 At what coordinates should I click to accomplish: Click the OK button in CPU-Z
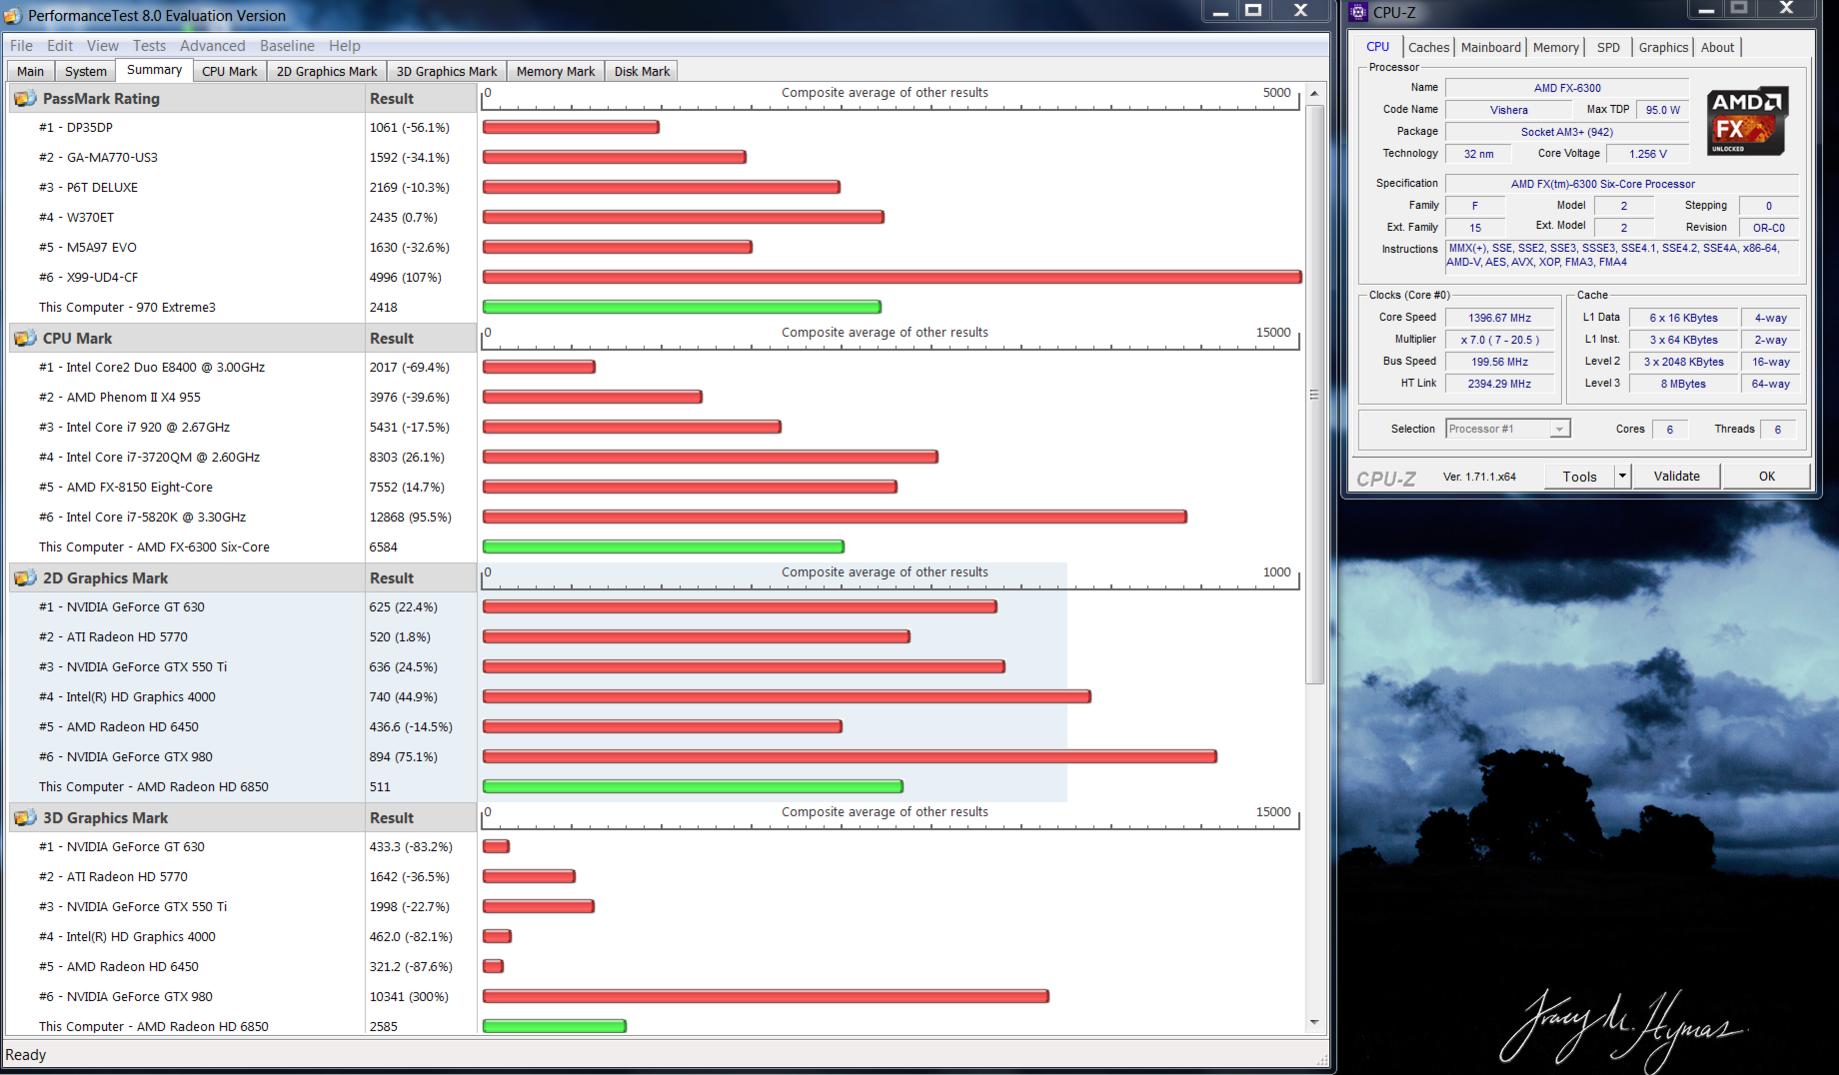click(1766, 476)
